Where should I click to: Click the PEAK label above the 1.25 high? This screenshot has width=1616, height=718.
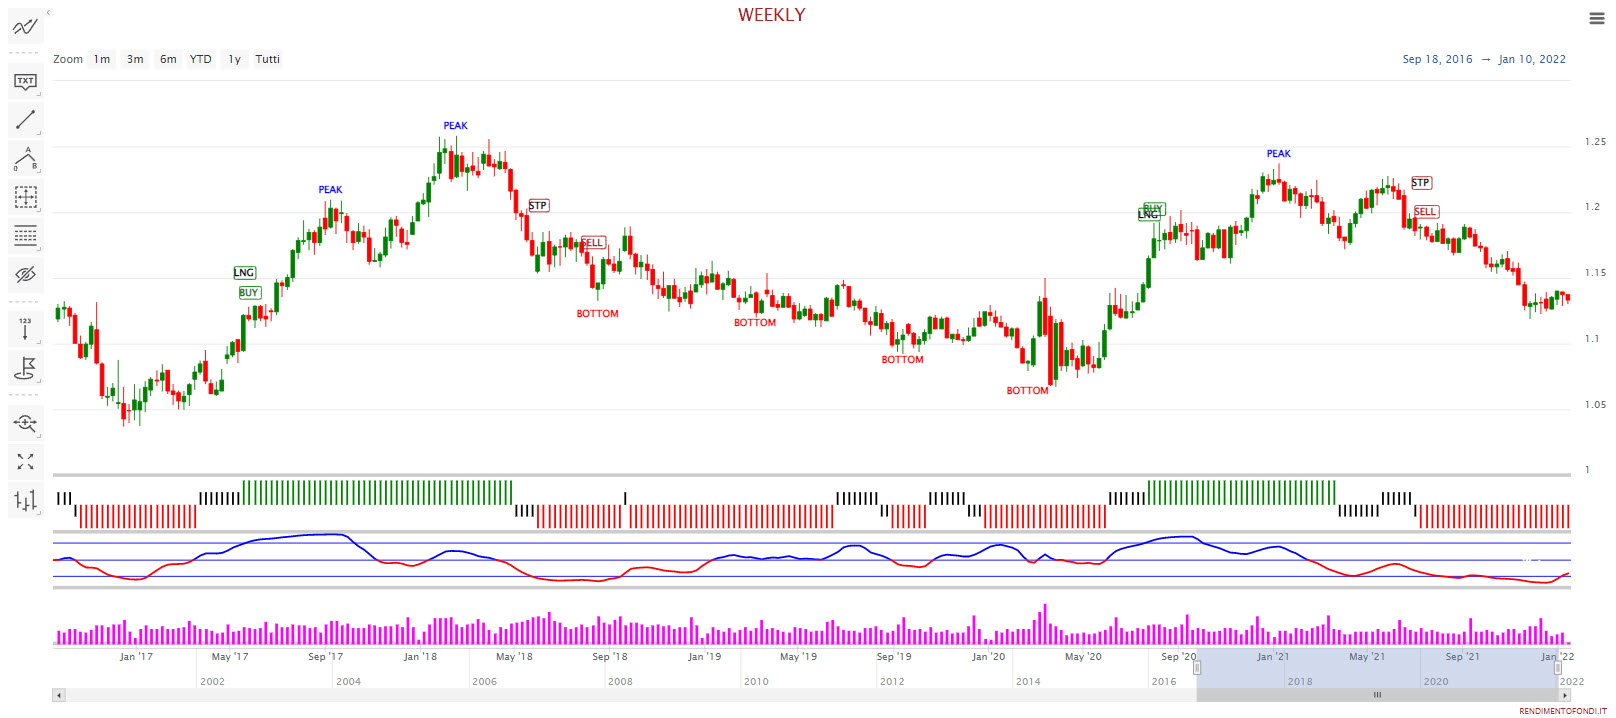[455, 126]
